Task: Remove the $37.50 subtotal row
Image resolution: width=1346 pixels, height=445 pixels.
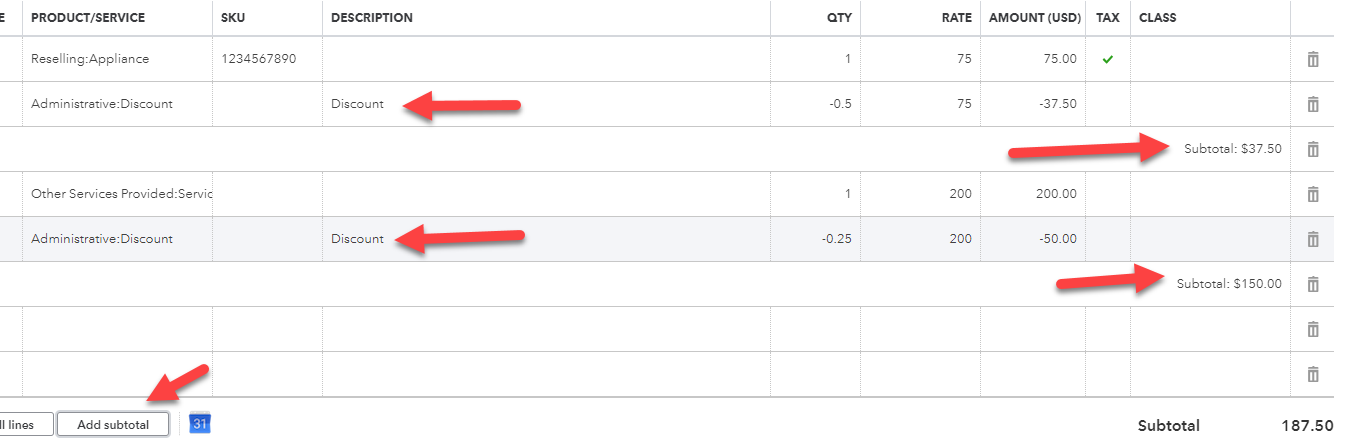Action: pos(1313,149)
